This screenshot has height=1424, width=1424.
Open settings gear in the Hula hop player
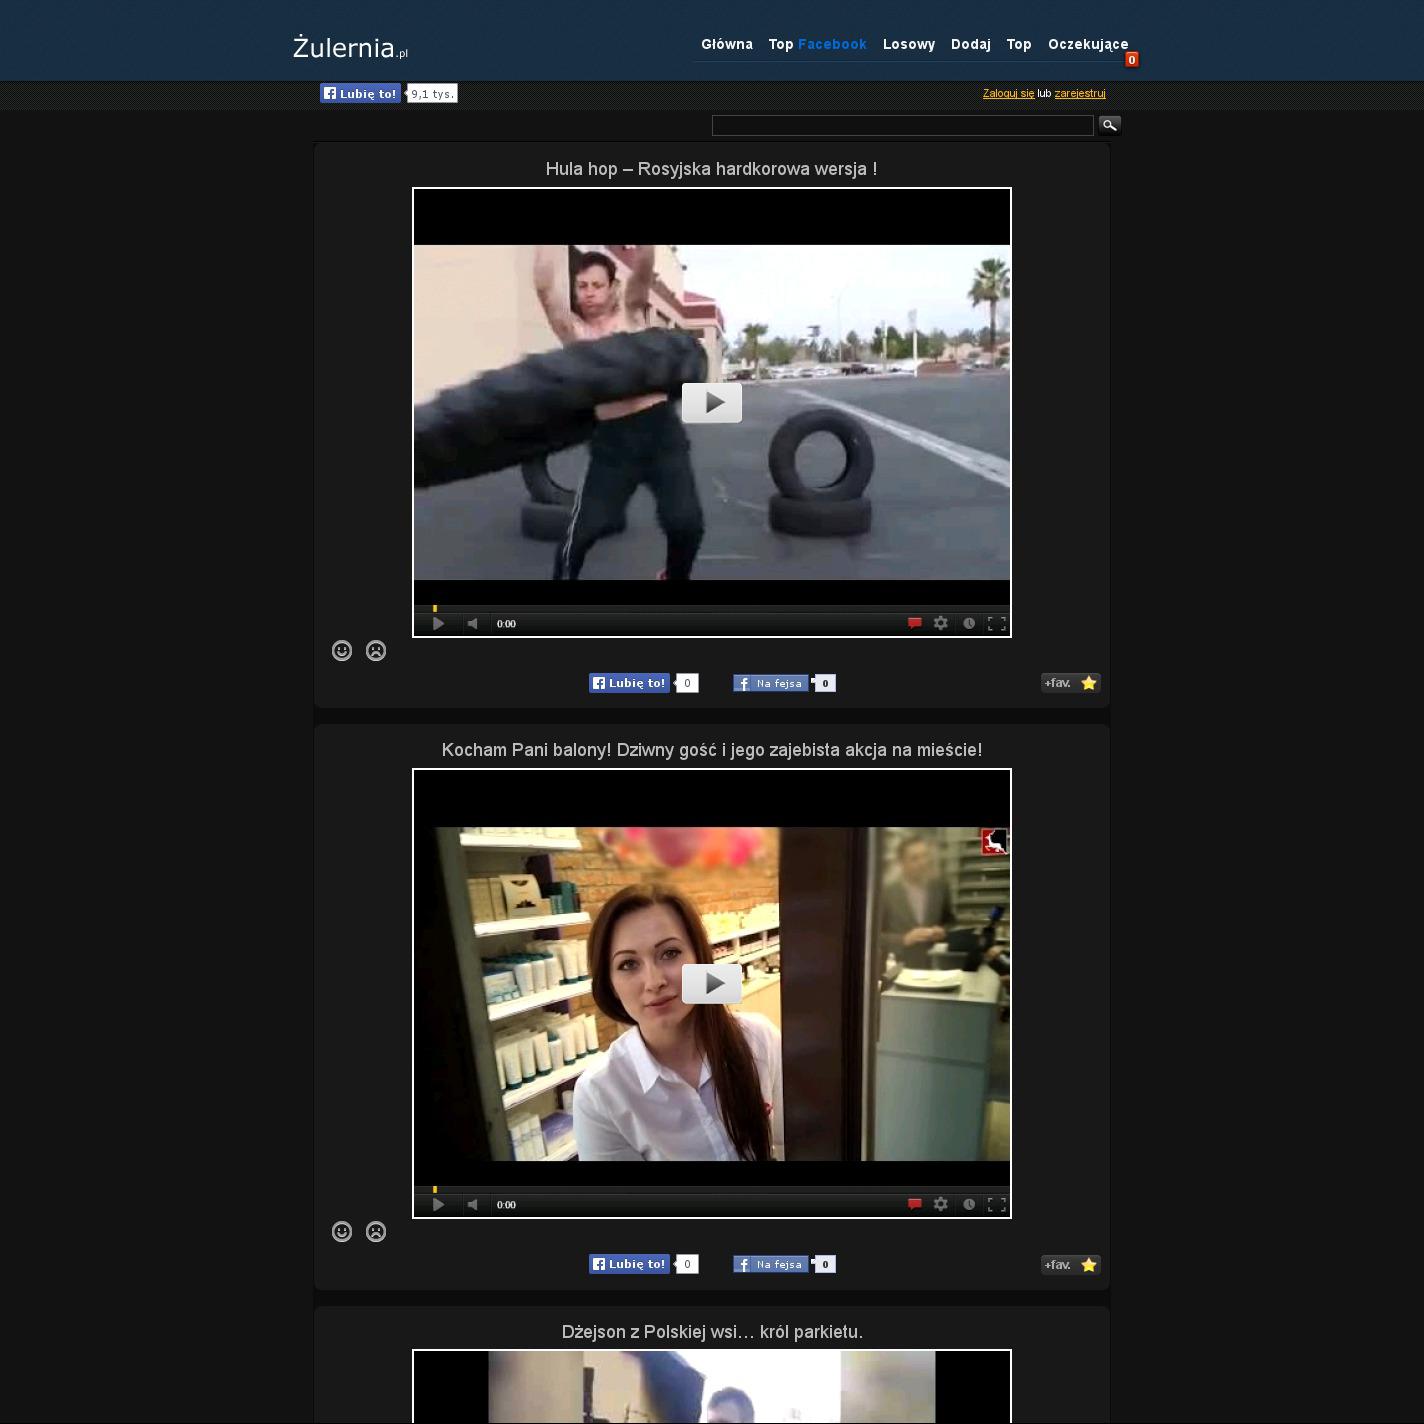coord(941,623)
